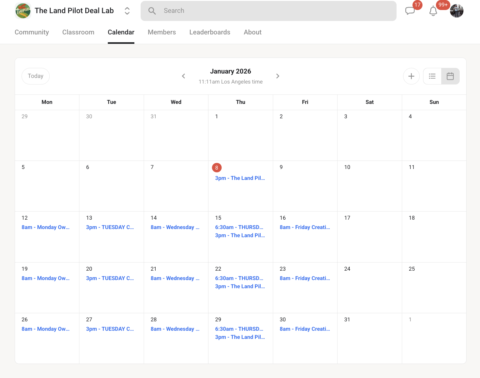Click The Land Pilot Deal Lab logo

click(23, 11)
